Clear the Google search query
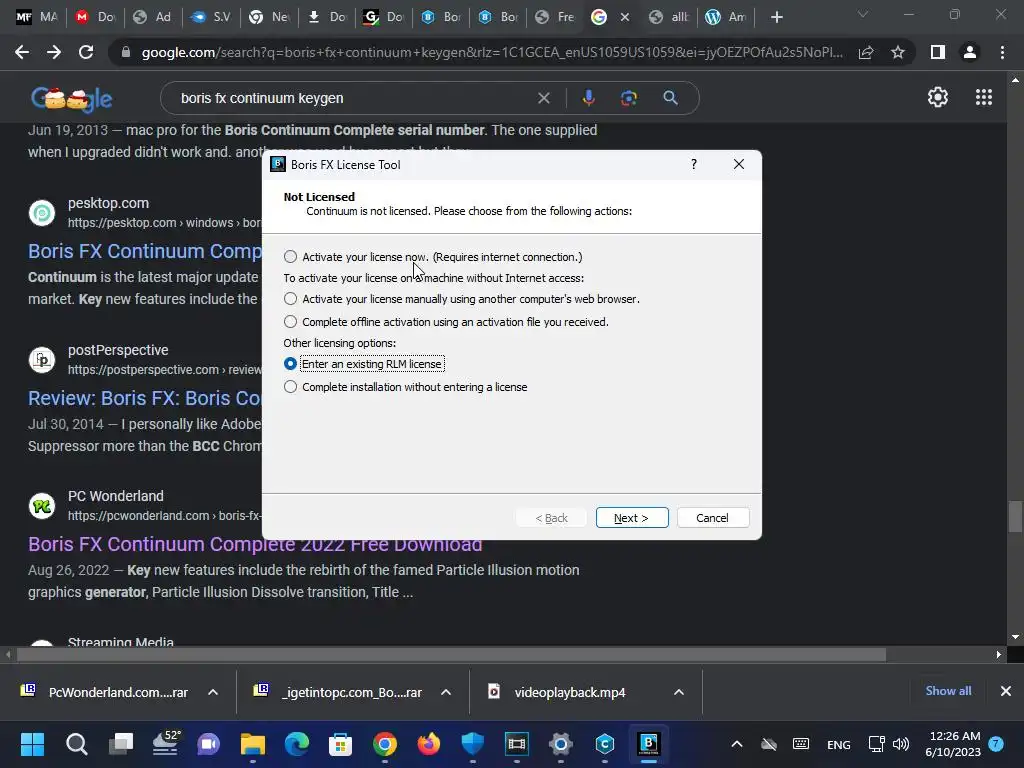This screenshot has width=1024, height=768. point(543,98)
